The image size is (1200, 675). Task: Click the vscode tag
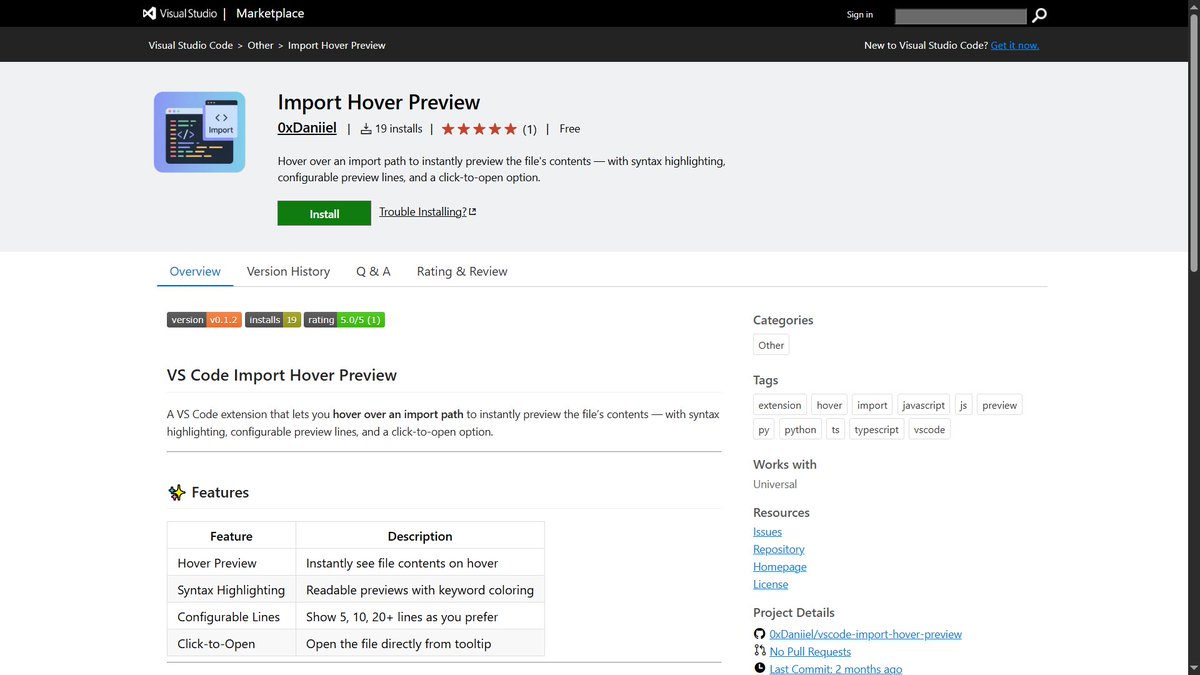pyautogui.click(x=929, y=429)
